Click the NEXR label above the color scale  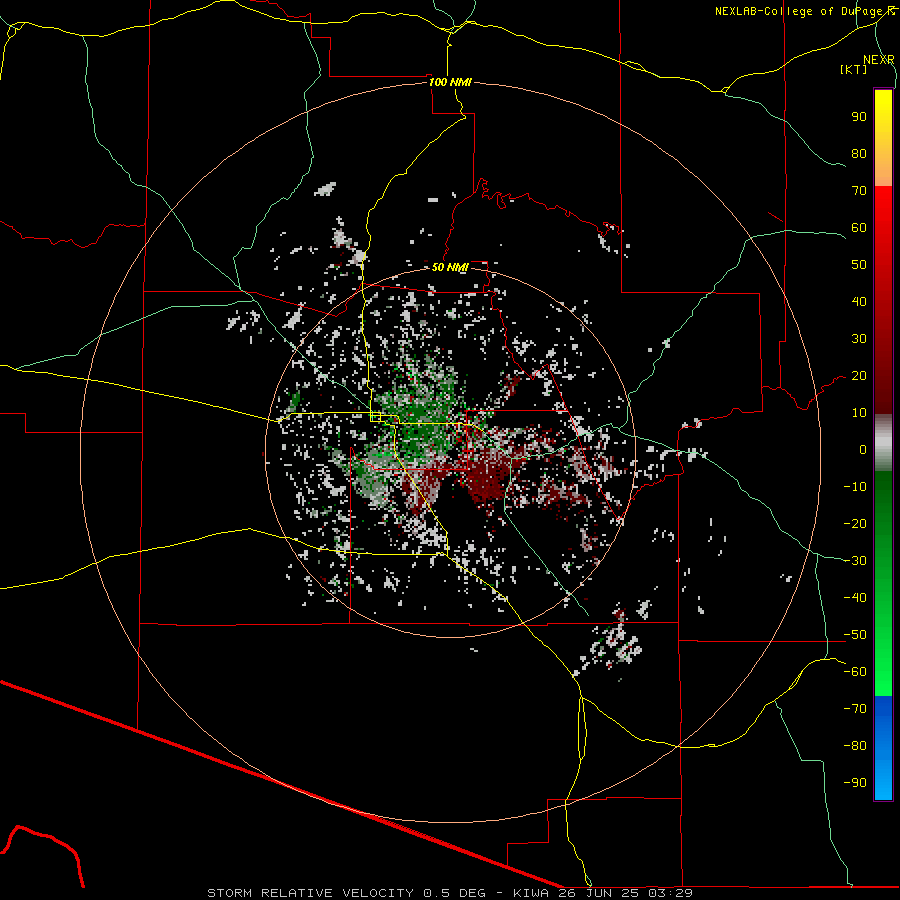click(x=879, y=60)
